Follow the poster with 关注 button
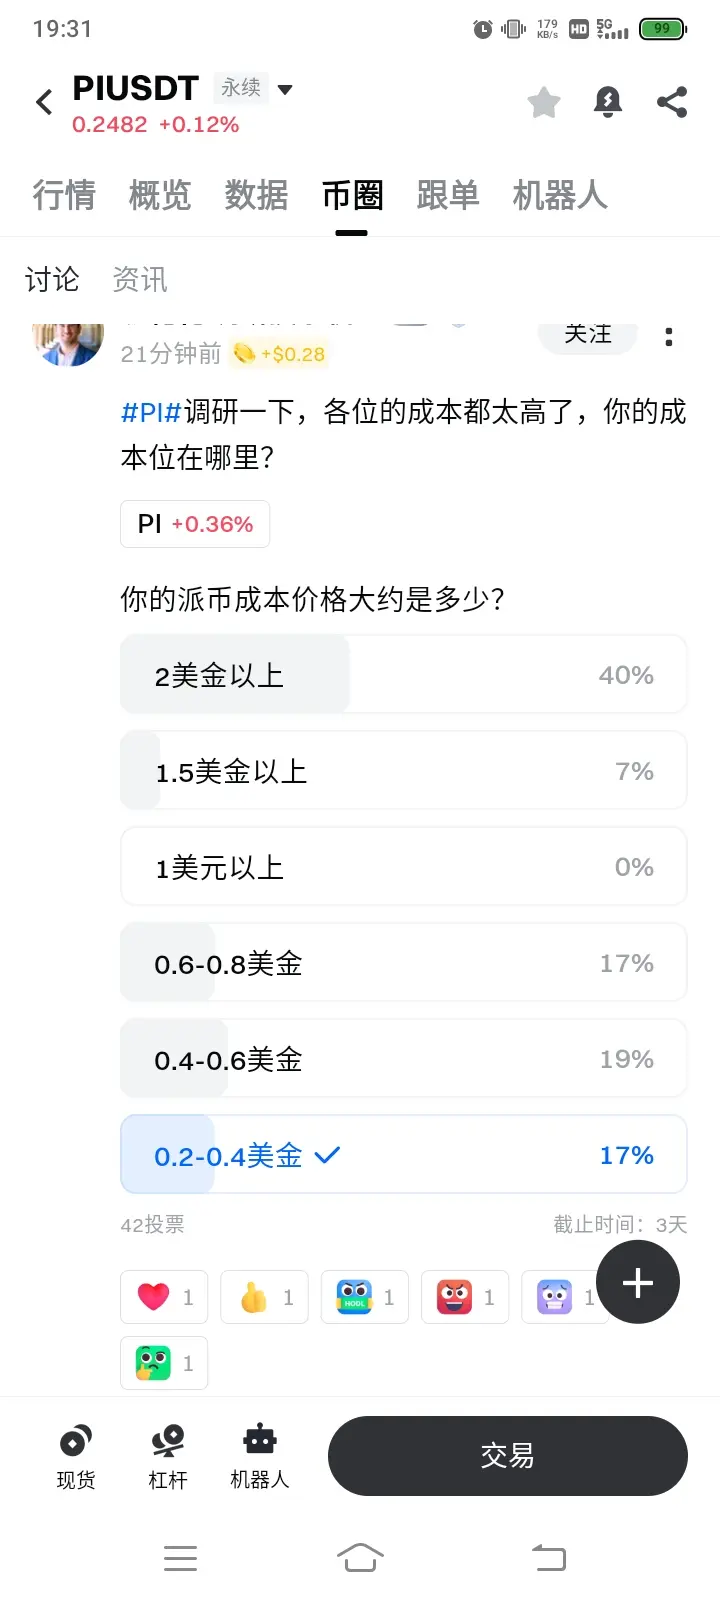This screenshot has width=720, height=1600. click(x=588, y=336)
